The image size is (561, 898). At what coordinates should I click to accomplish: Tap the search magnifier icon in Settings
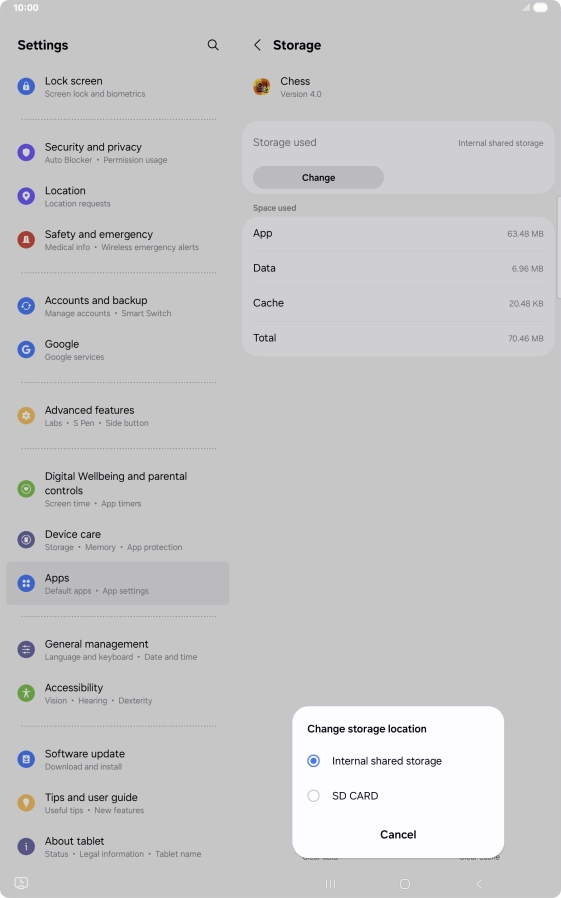point(213,45)
